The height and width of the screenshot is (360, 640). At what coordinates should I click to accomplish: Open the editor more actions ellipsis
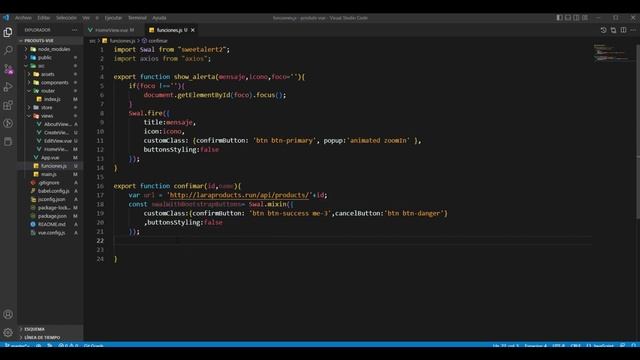click(633, 30)
